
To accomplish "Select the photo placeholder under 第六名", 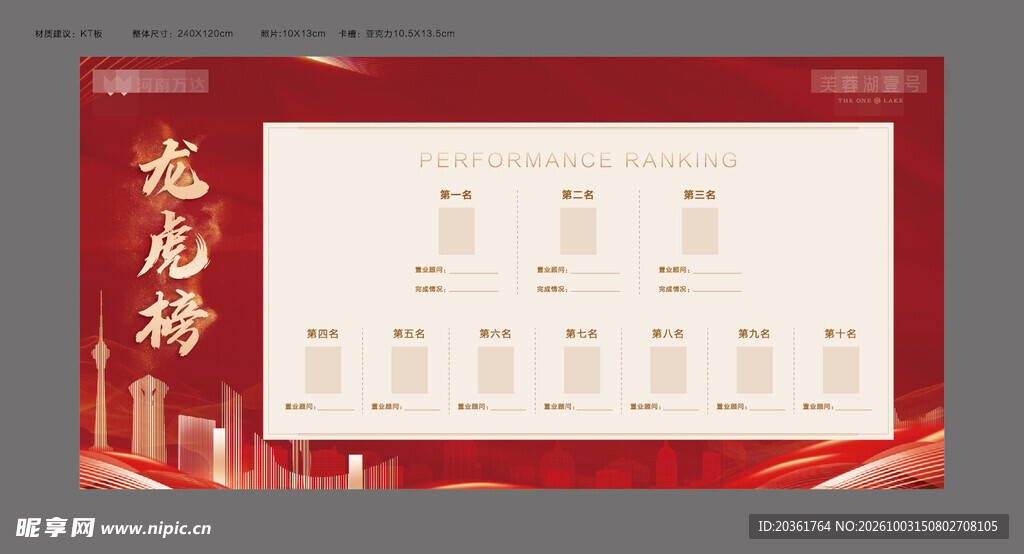I will tap(496, 370).
